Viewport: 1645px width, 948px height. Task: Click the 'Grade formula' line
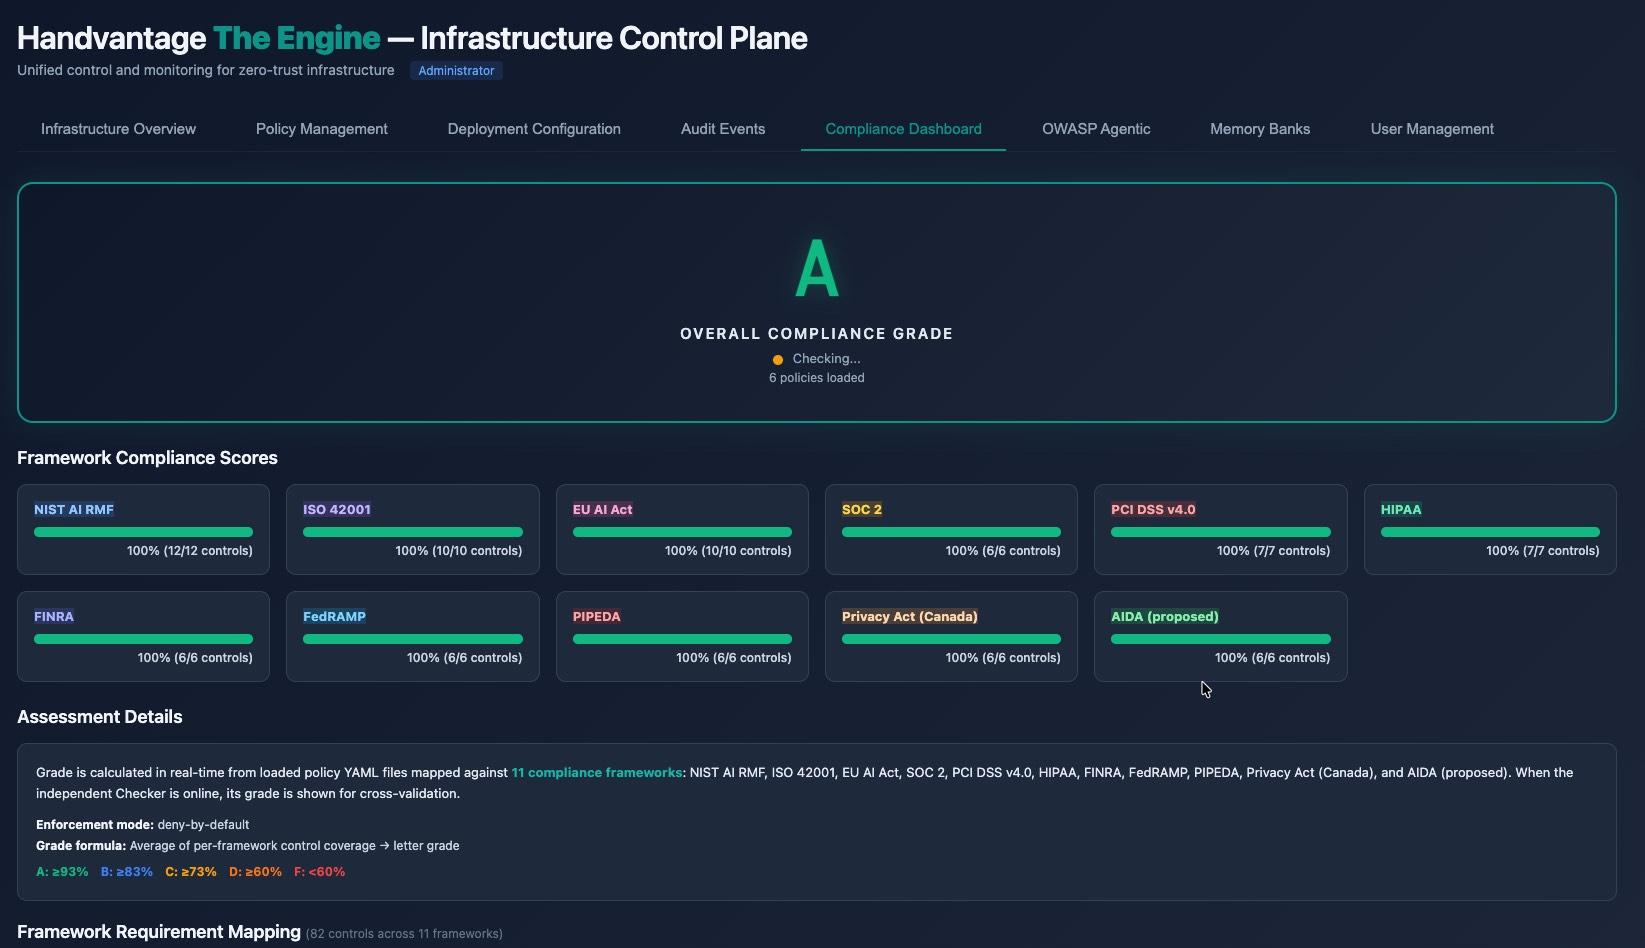point(248,846)
